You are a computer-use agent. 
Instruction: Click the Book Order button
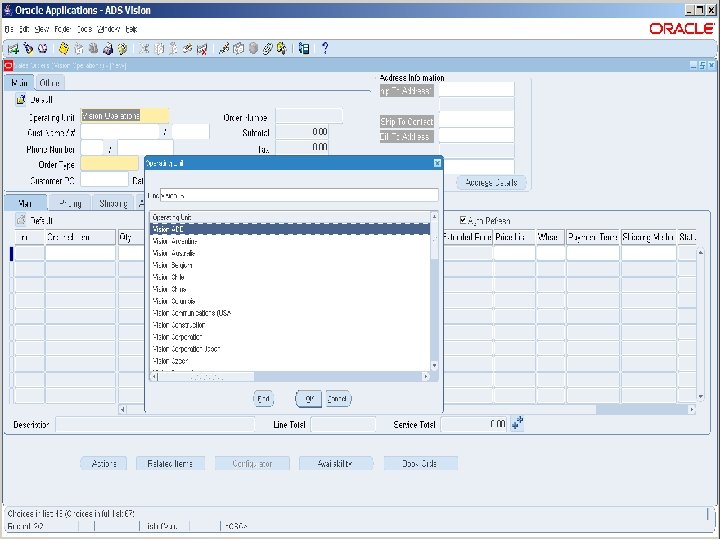pos(420,464)
